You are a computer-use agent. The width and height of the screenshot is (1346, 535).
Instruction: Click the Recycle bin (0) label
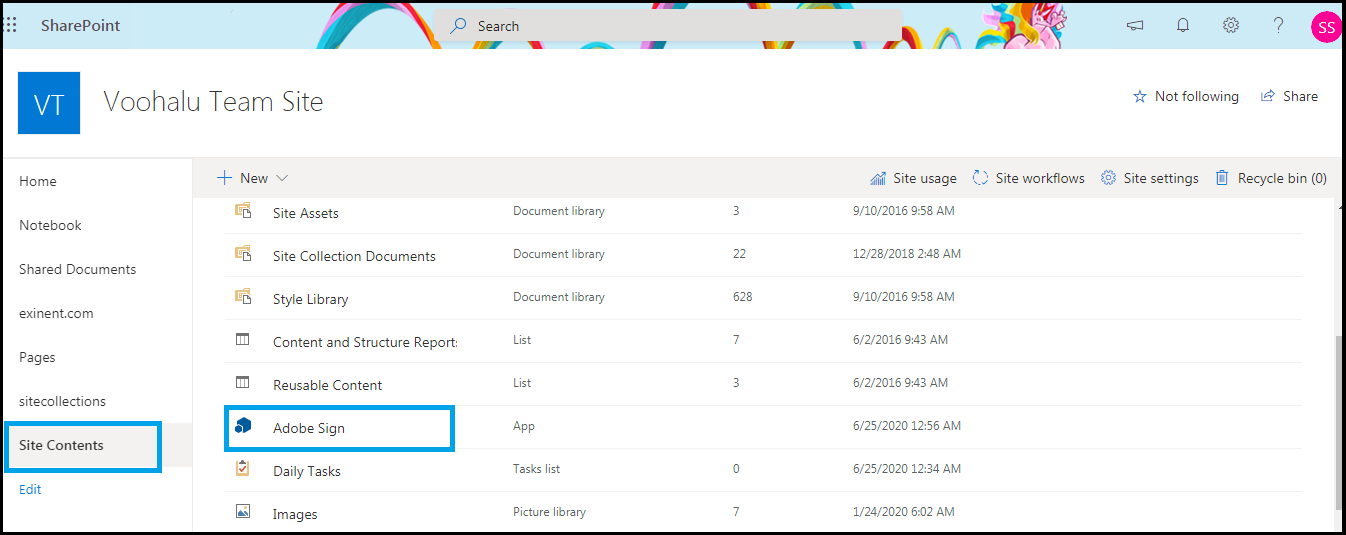[x=1282, y=178]
